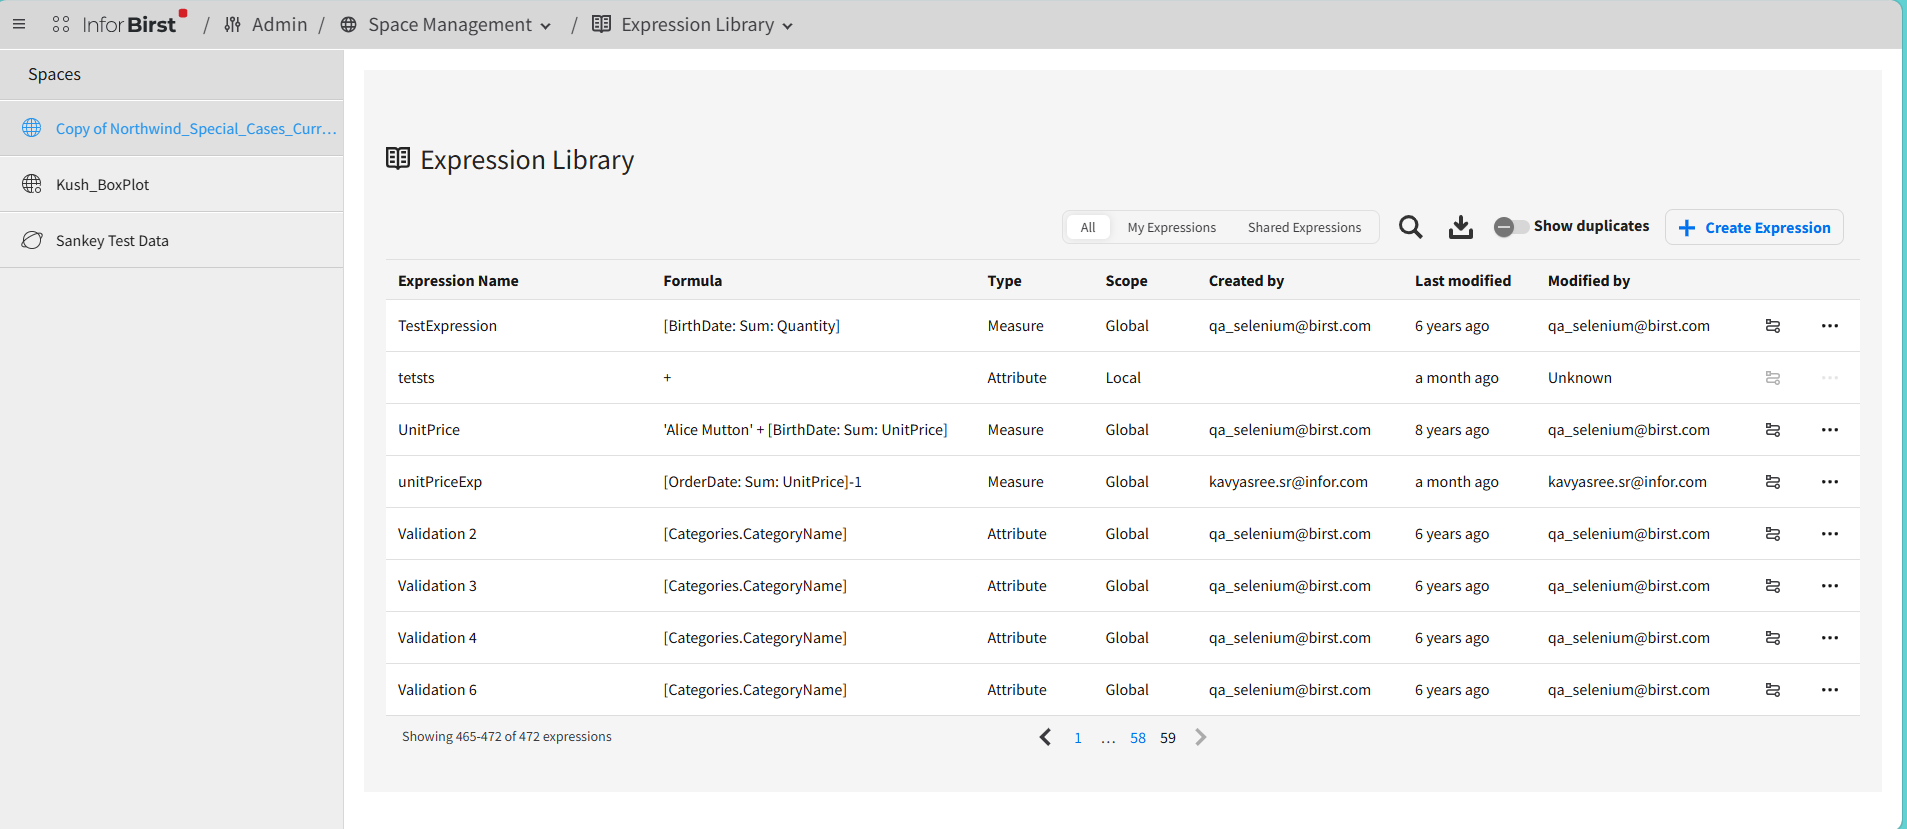Open dependencies icon for Validation 2 row
The image size is (1907, 829).
[x=1773, y=534]
